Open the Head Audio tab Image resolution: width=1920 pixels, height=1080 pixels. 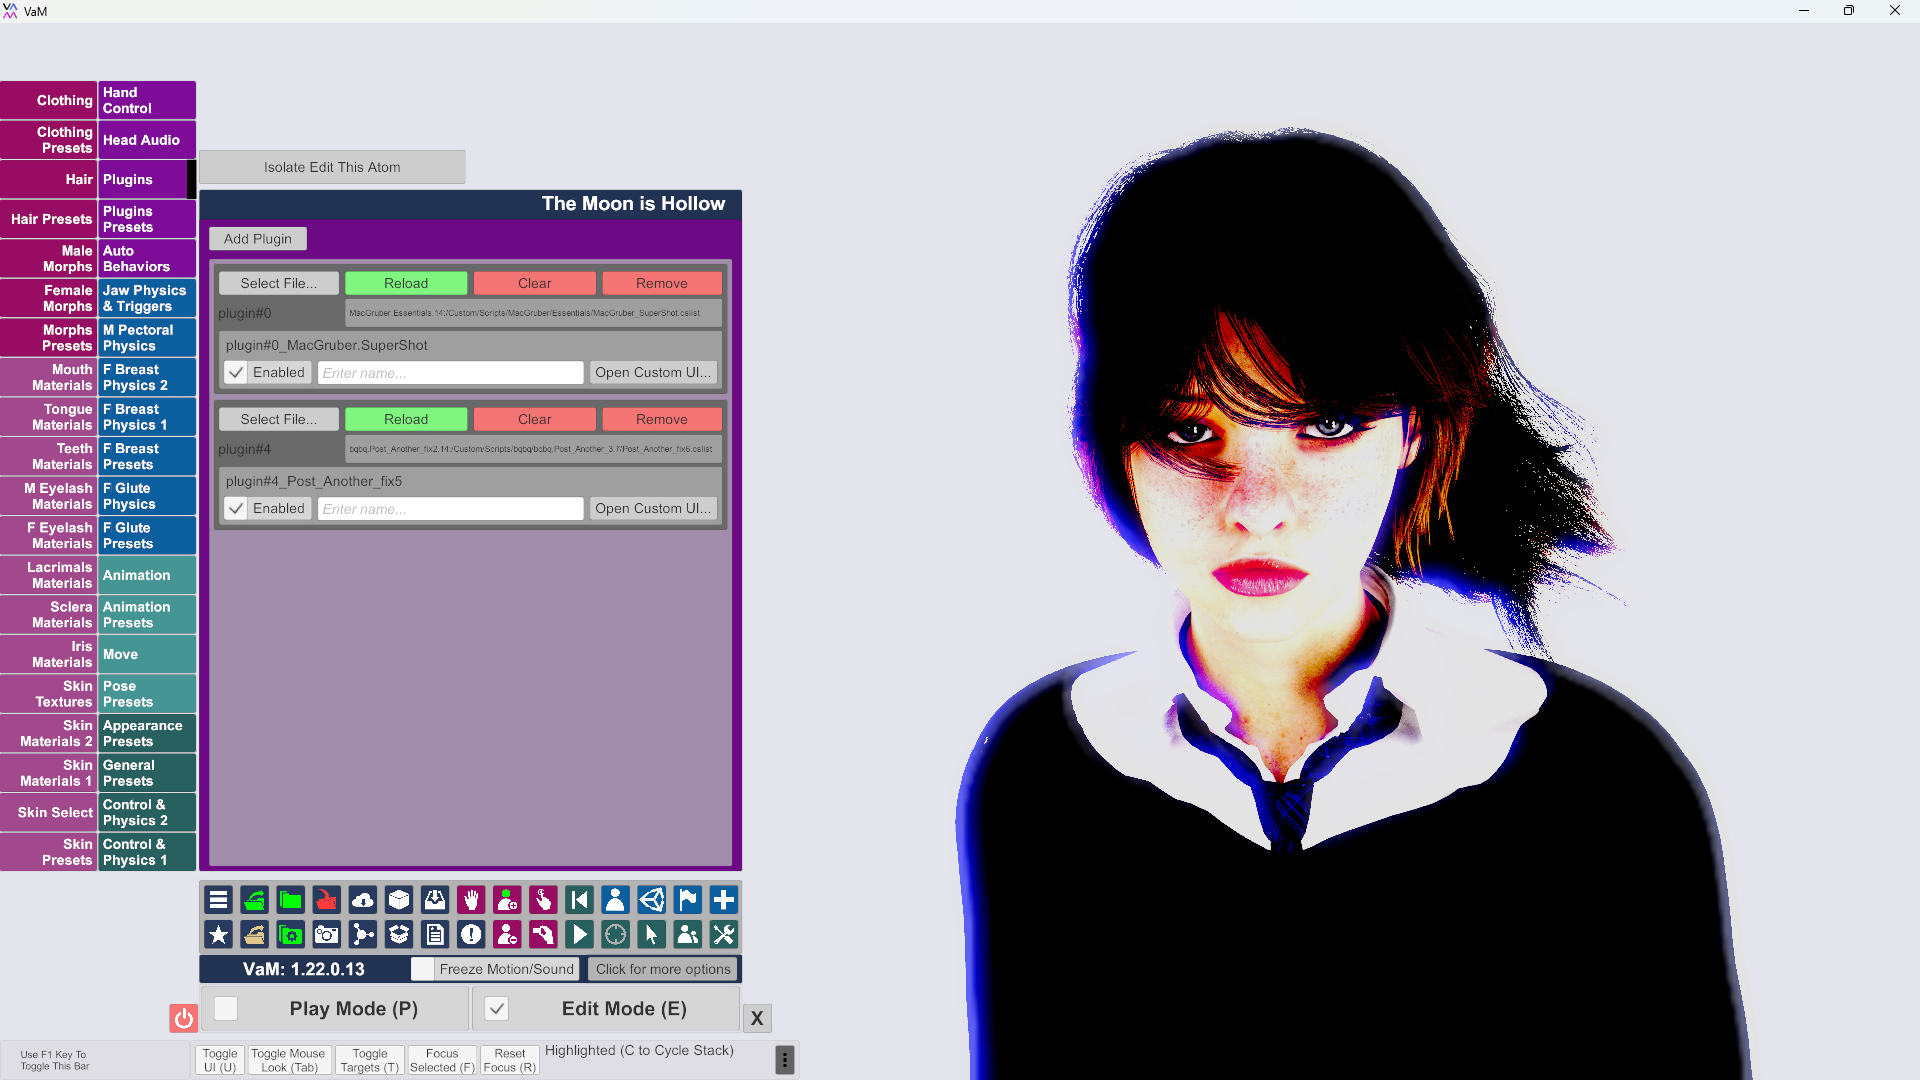(x=147, y=140)
